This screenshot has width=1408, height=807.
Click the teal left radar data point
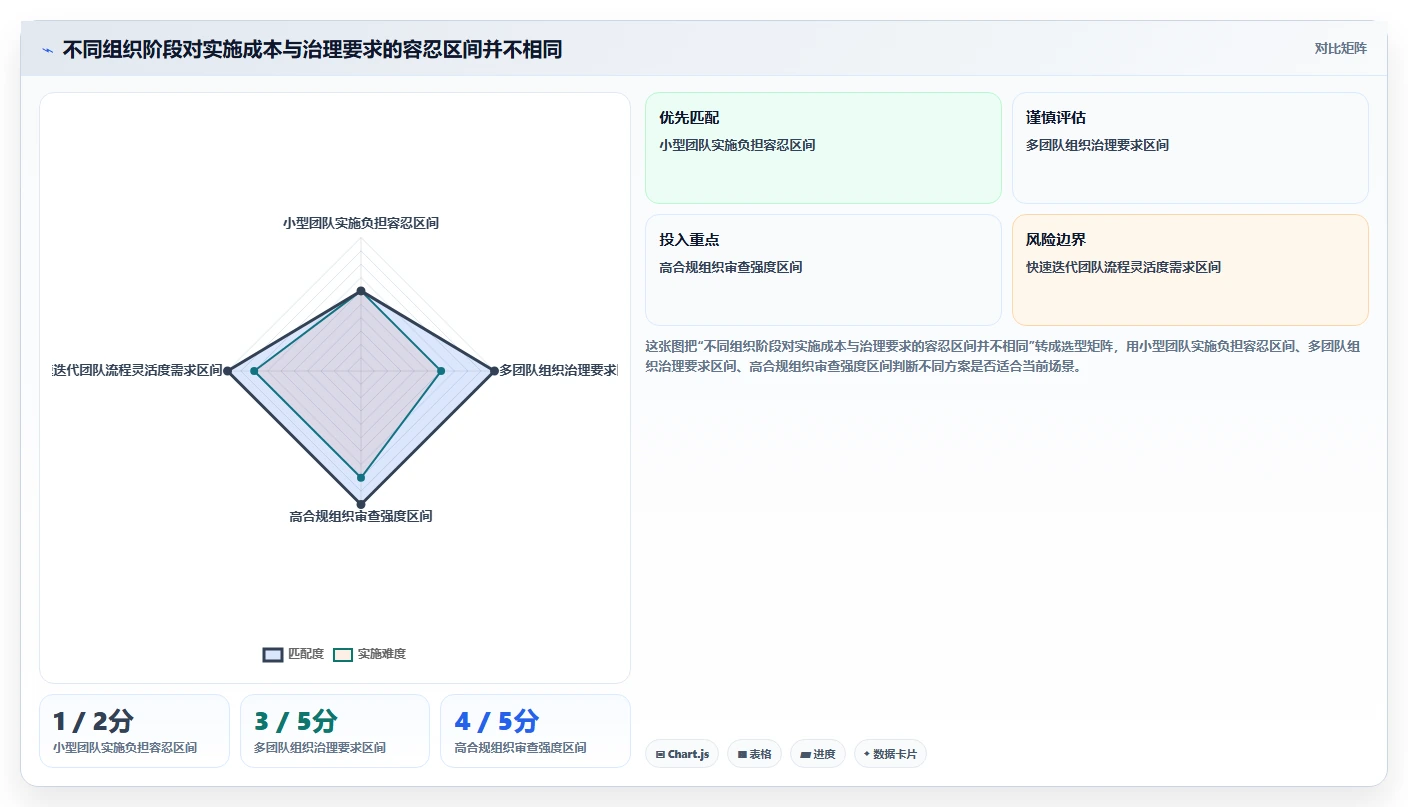tap(254, 371)
